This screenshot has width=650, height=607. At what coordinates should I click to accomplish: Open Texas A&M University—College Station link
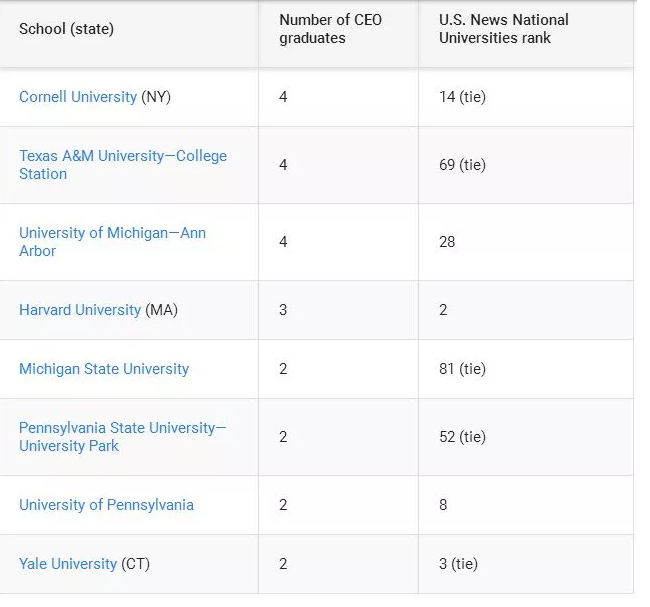[x=123, y=165]
